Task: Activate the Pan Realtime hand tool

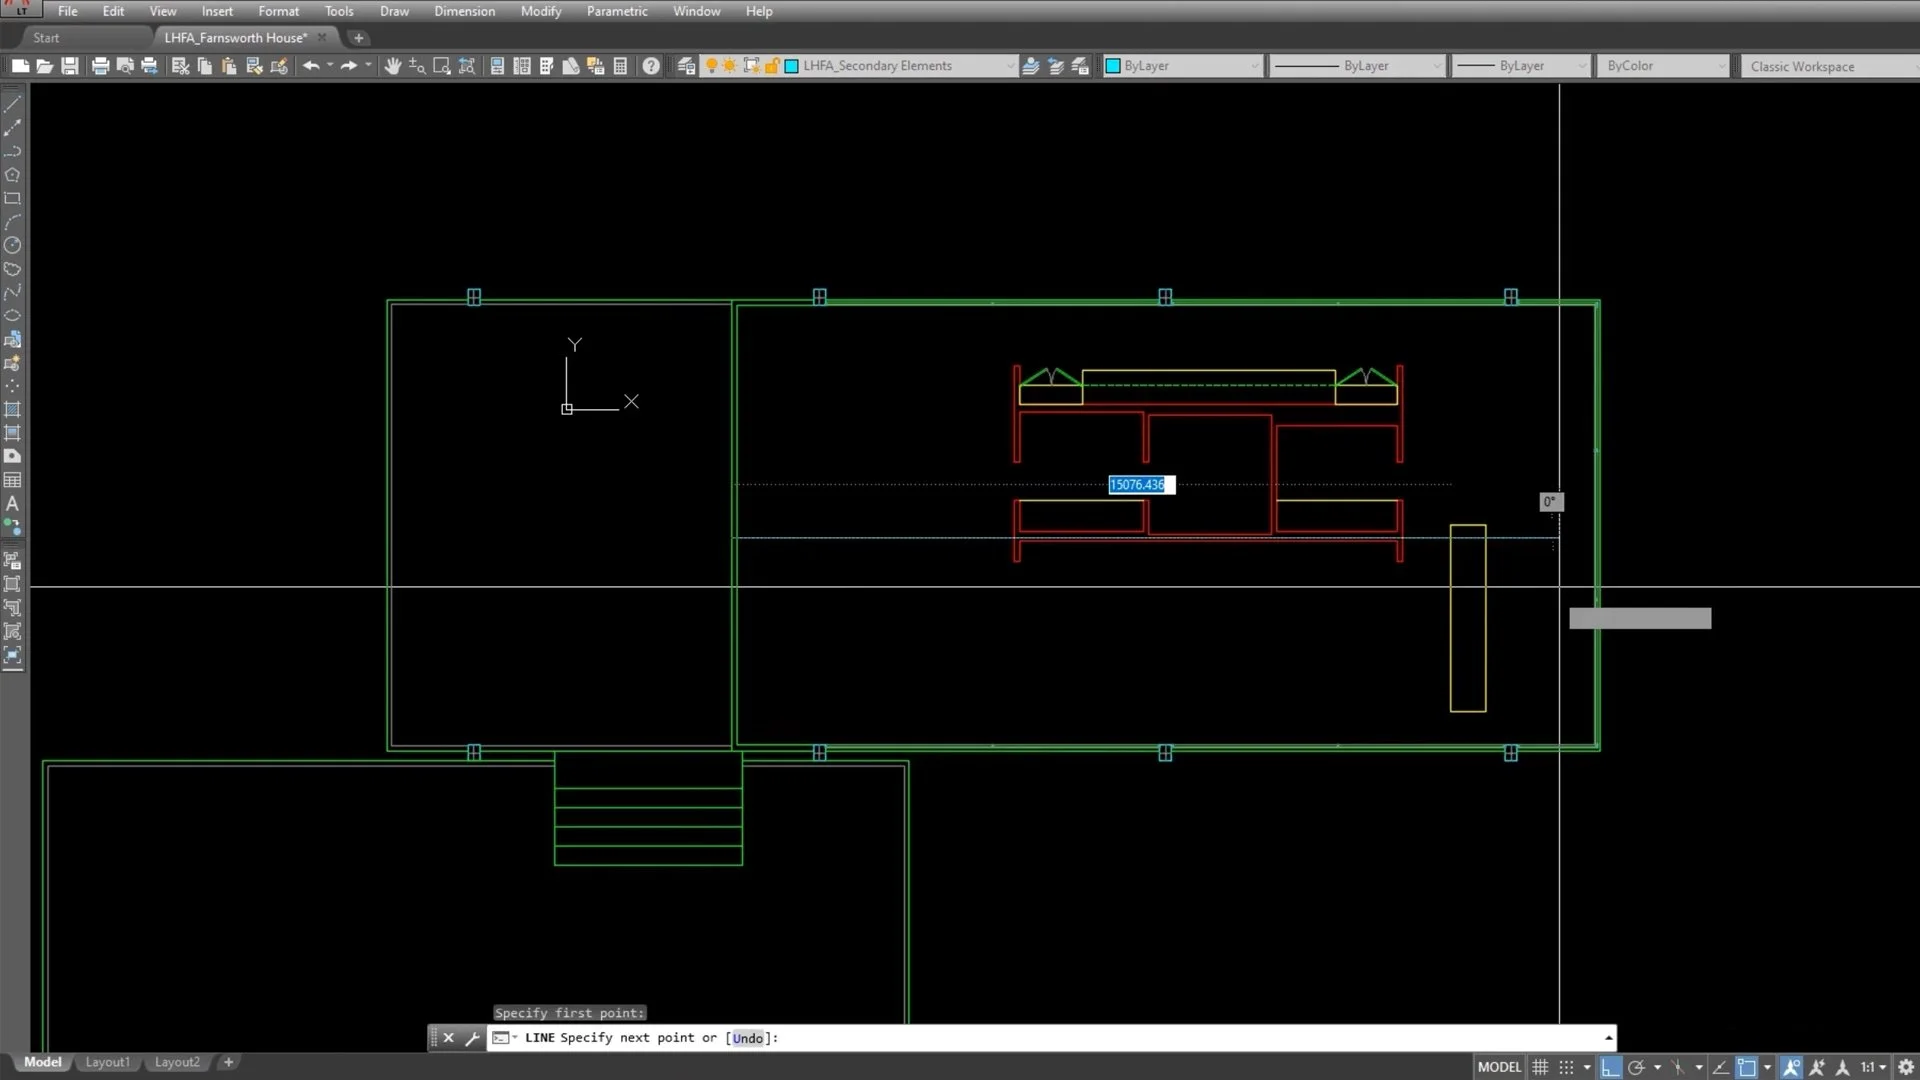Action: (x=393, y=66)
